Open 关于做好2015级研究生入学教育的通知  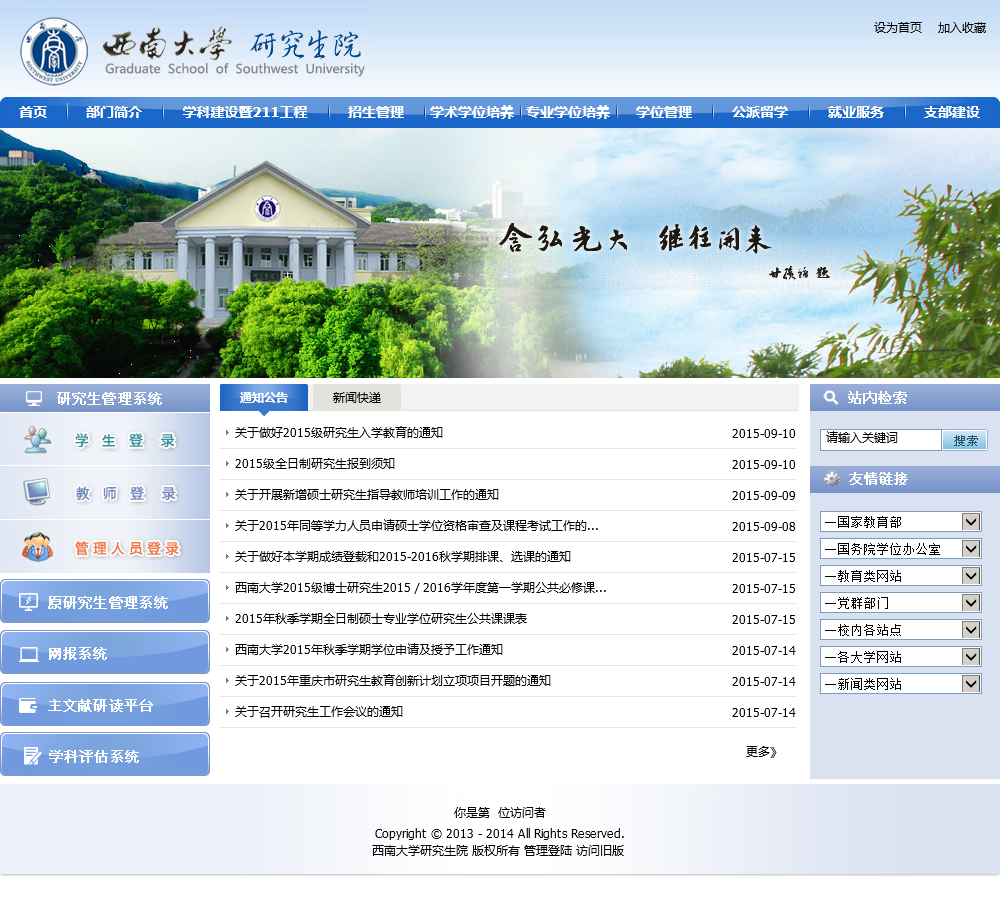tap(339, 432)
